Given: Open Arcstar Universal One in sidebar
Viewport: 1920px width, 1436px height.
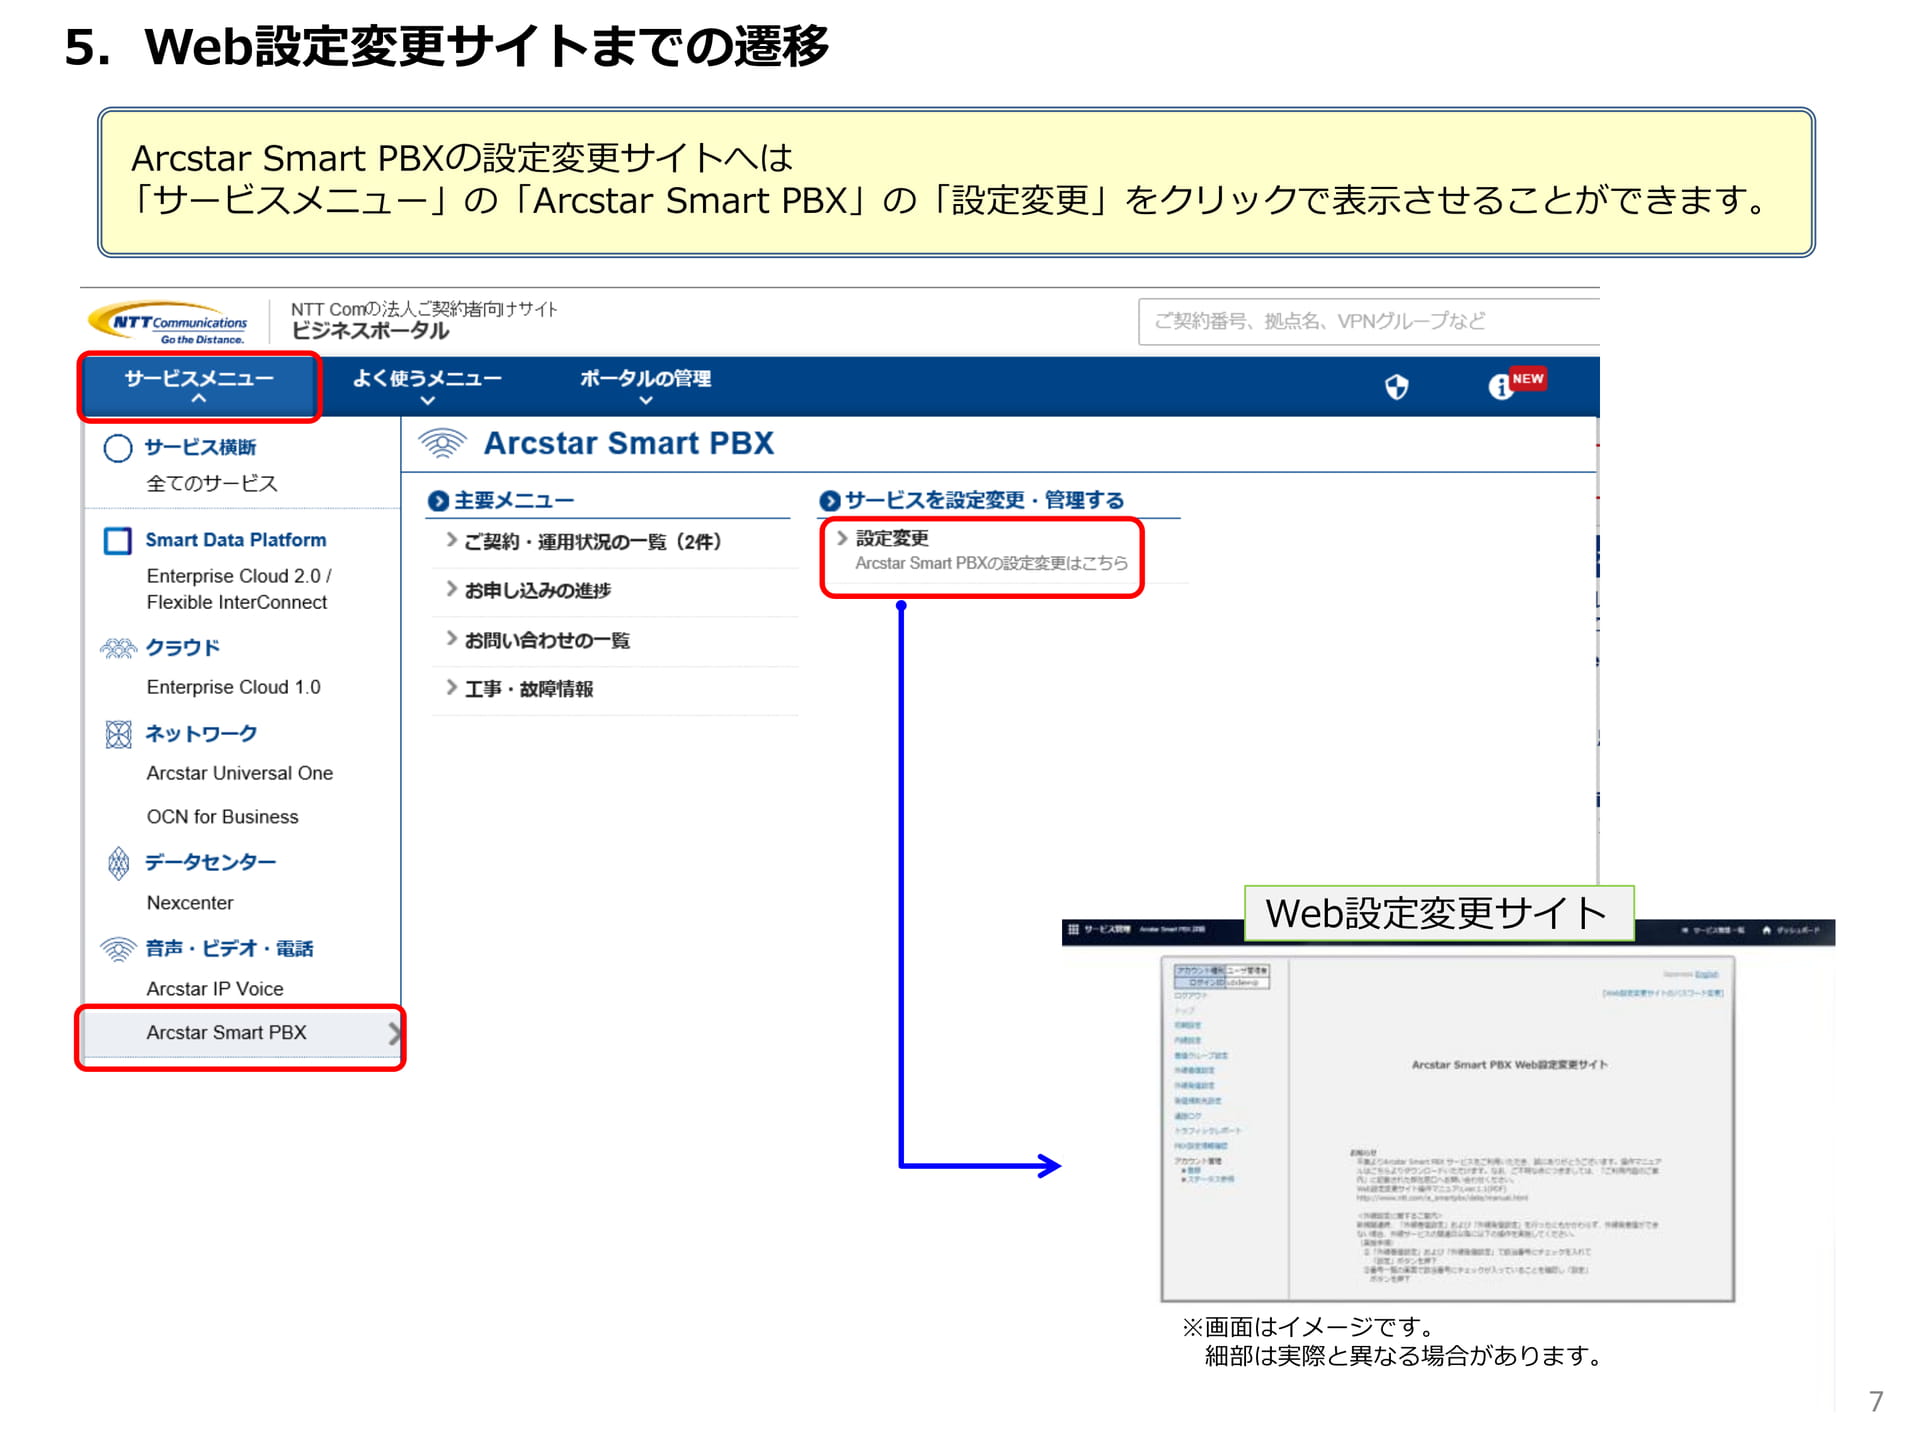Looking at the screenshot, I should [240, 773].
